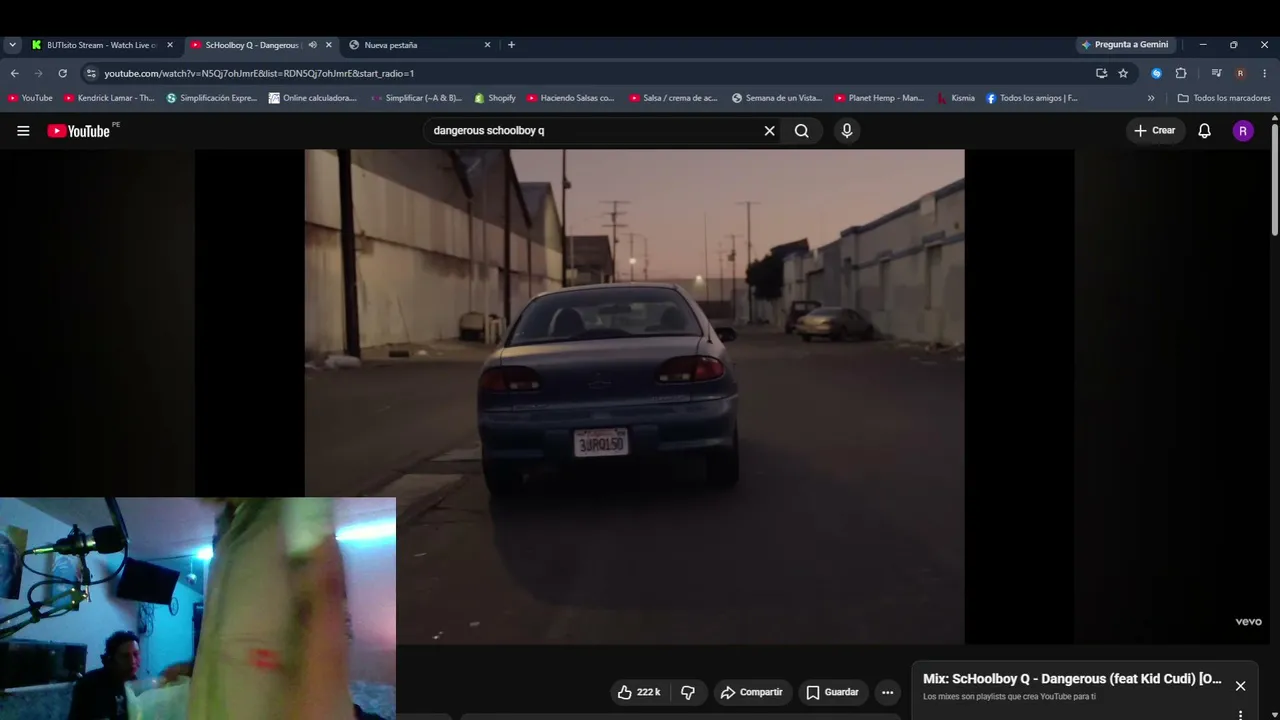Open the Semana de un Vista... bookmark
The height and width of the screenshot is (720, 1280).
(x=777, y=98)
